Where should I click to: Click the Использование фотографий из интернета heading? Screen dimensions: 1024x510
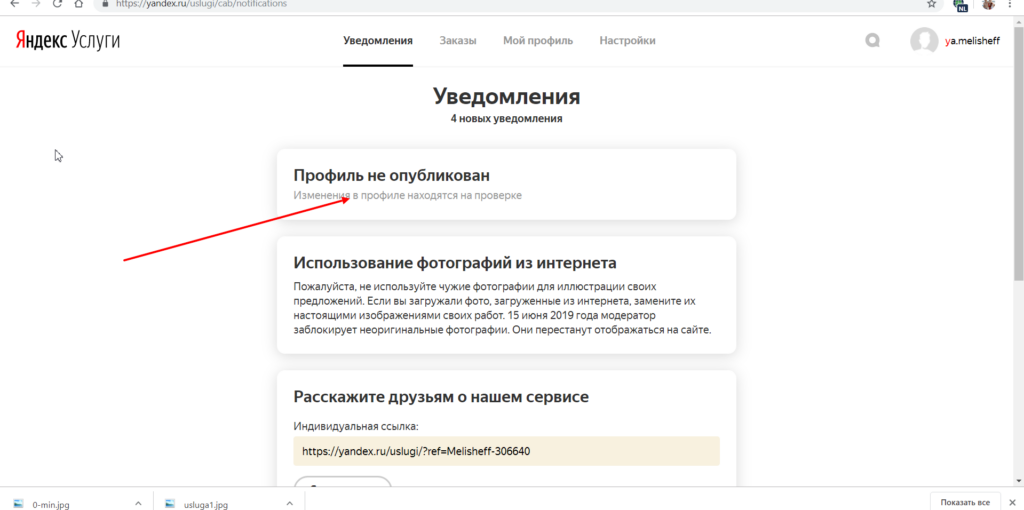click(455, 263)
